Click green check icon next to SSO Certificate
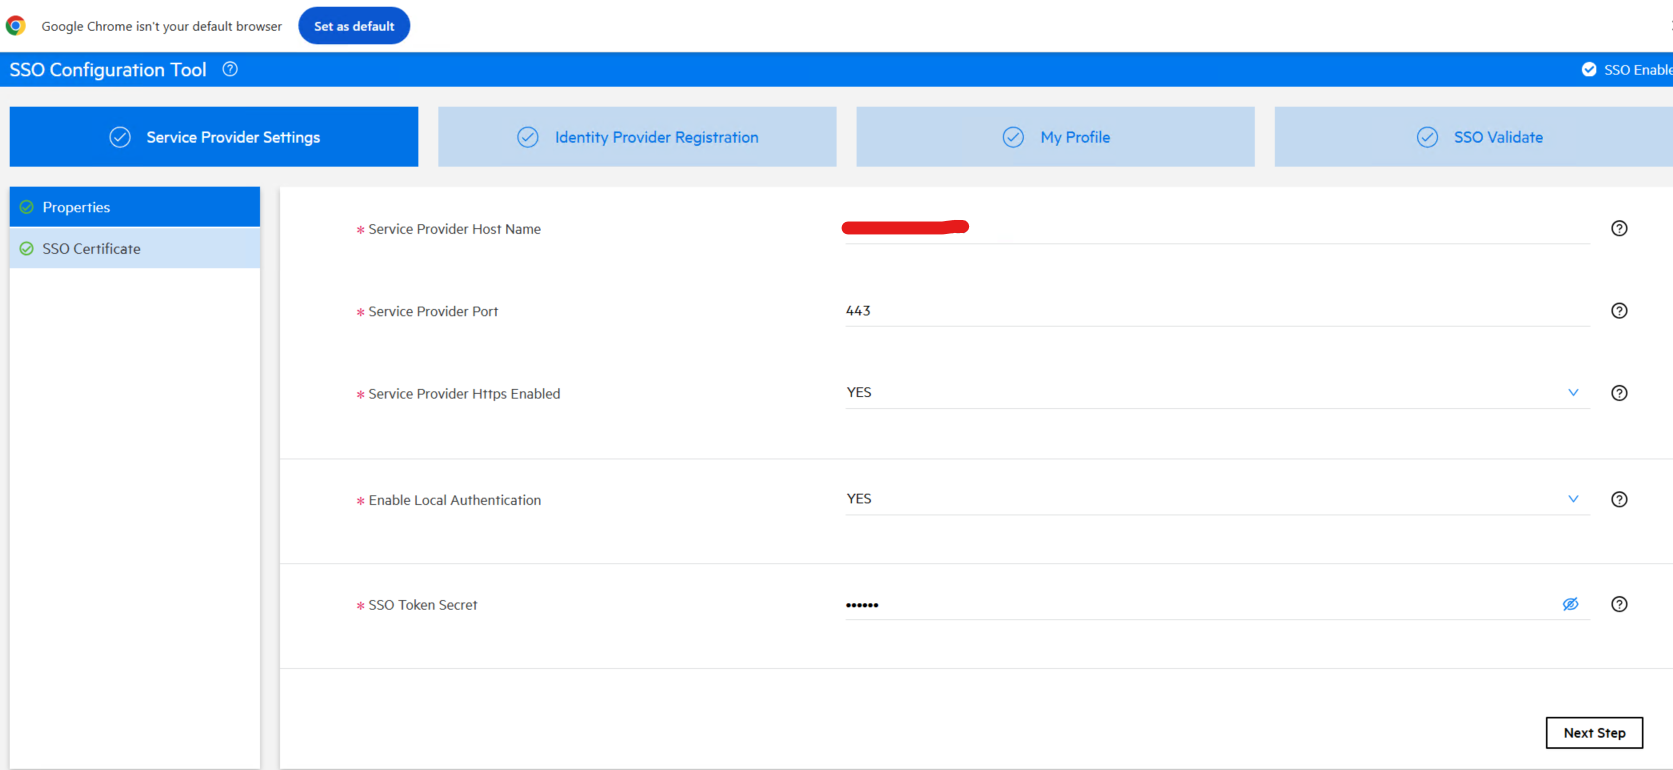 (27, 248)
